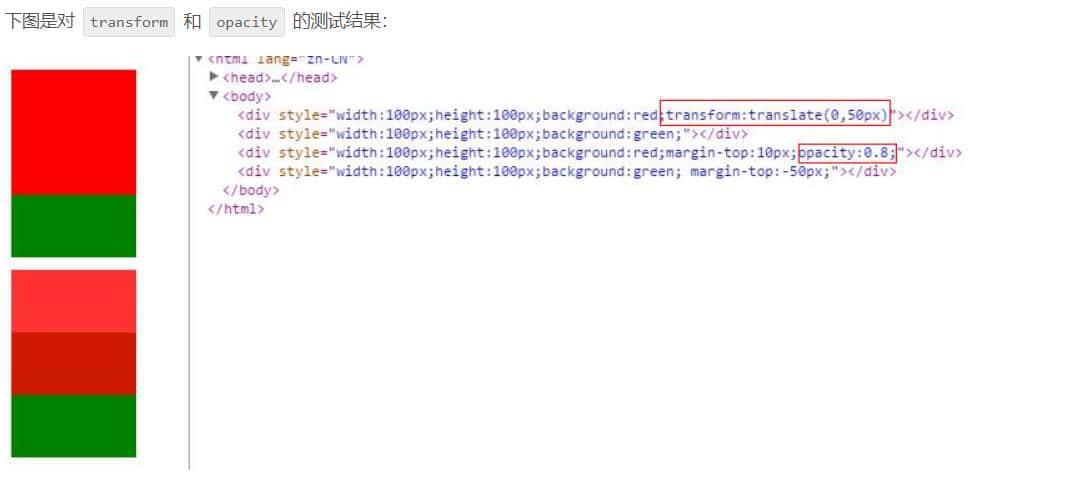Click the light semi-transparent red block
1080x481 pixels.
pos(74,301)
